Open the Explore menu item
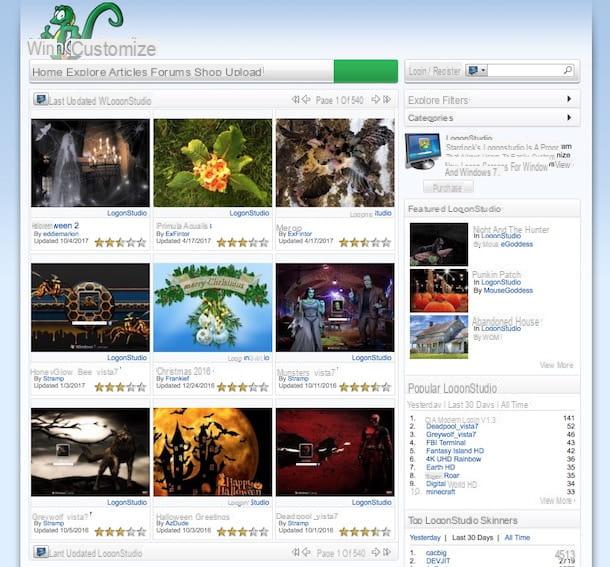The width and height of the screenshot is (610, 567). pos(86,72)
